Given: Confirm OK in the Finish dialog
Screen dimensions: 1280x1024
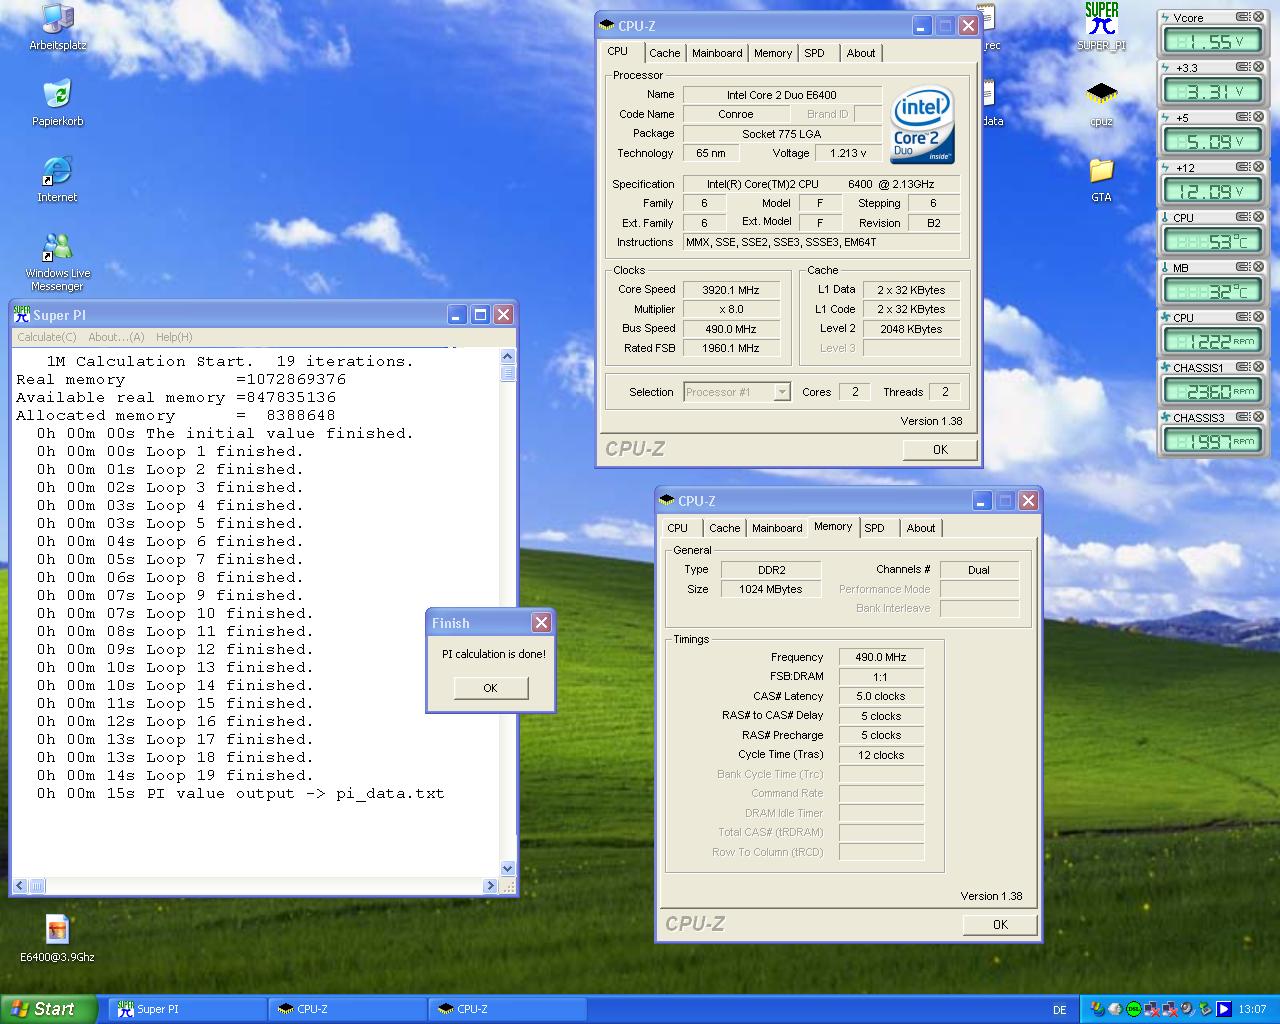Looking at the screenshot, I should tap(490, 688).
